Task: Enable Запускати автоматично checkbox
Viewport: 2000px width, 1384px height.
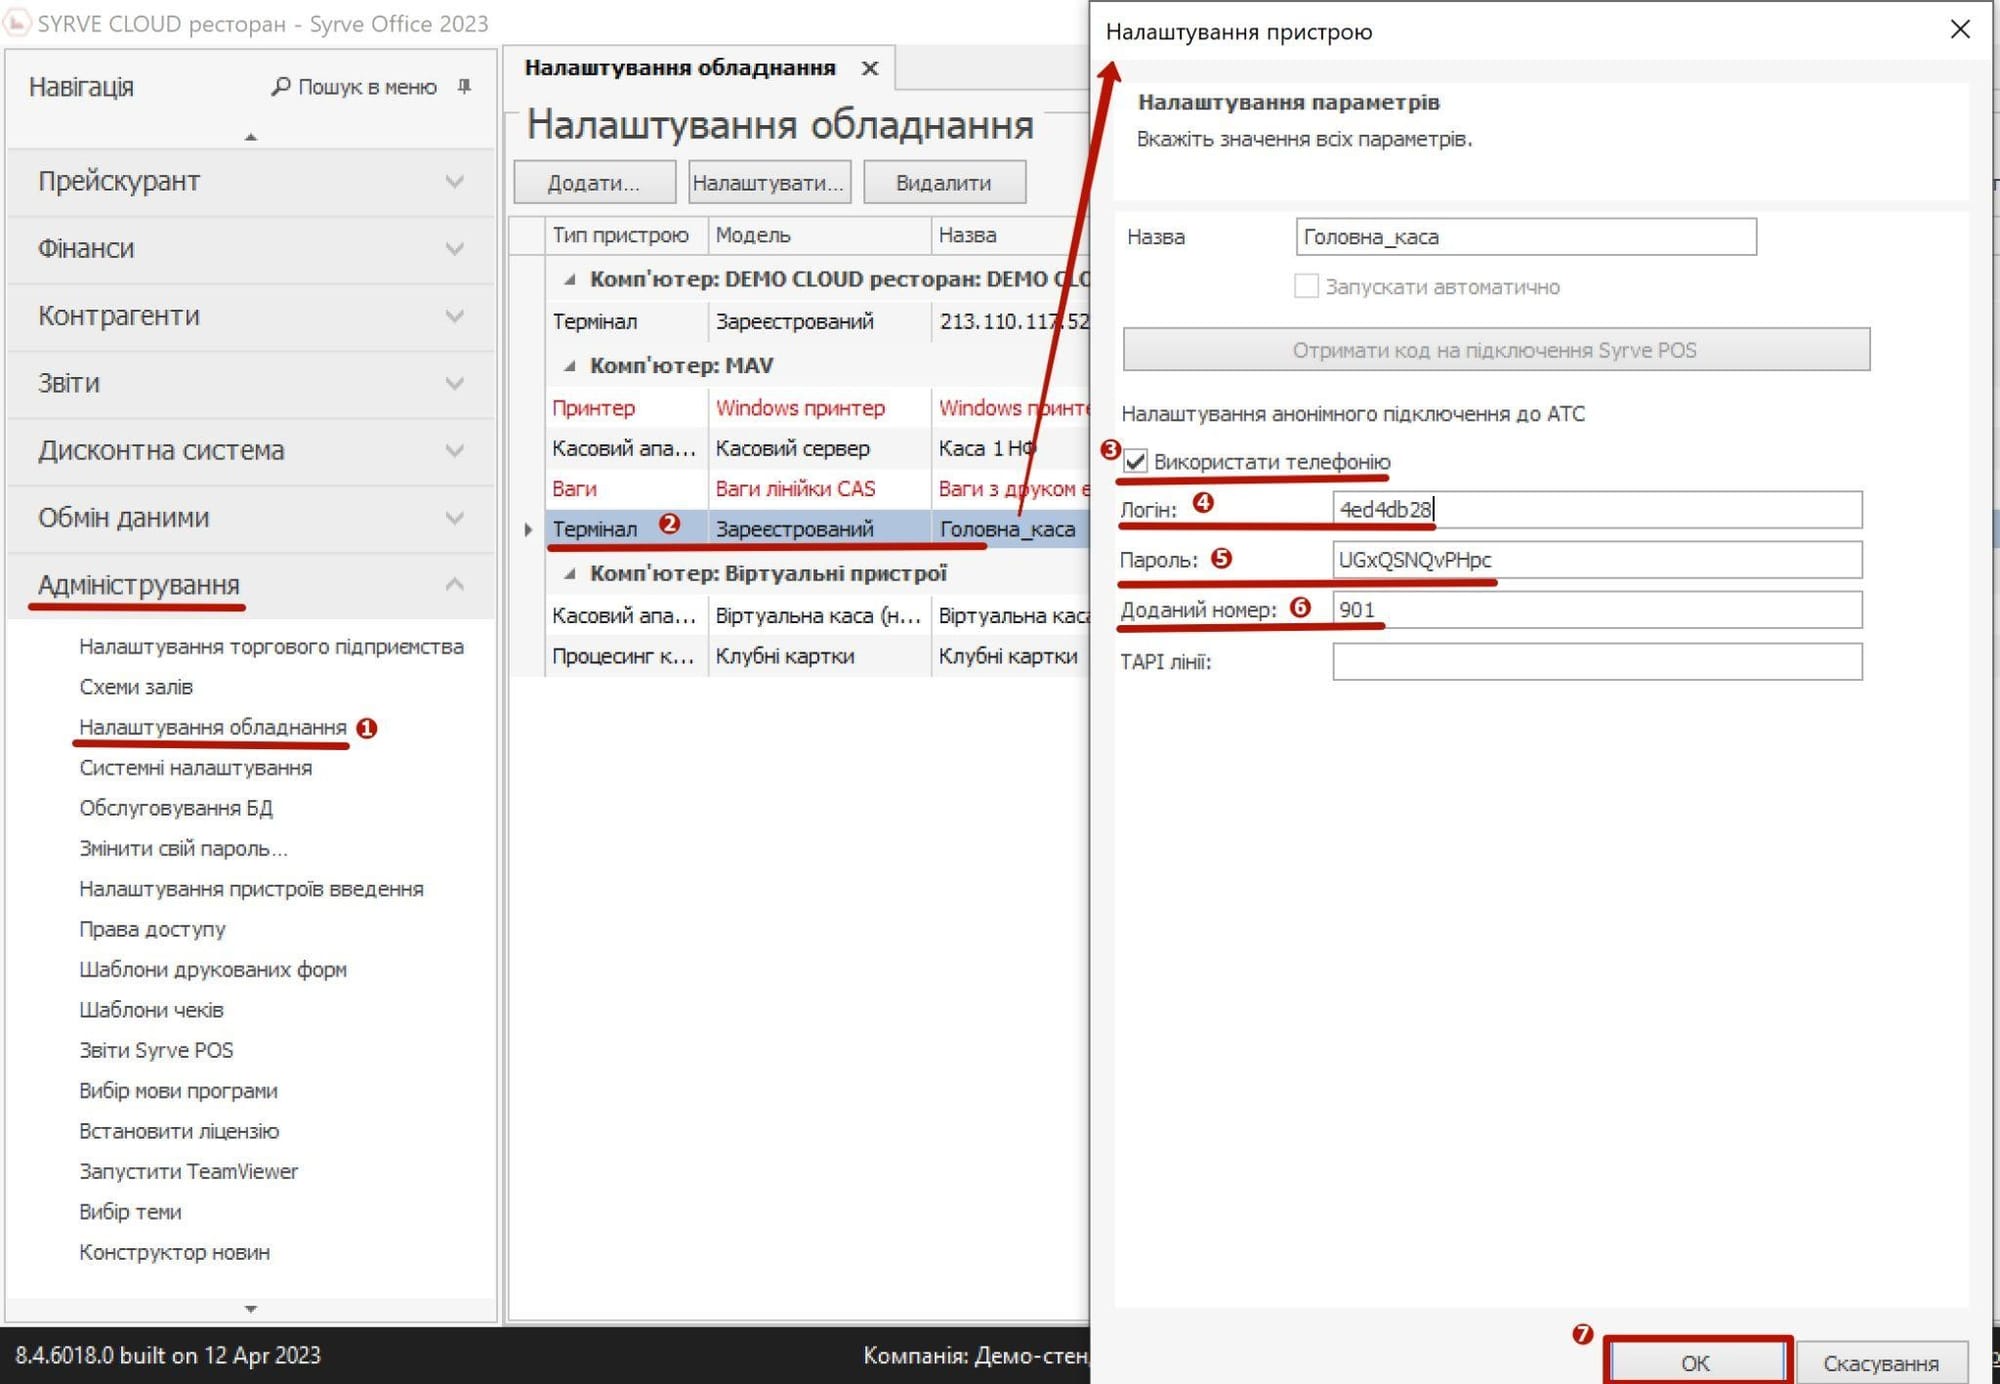Action: click(1306, 286)
